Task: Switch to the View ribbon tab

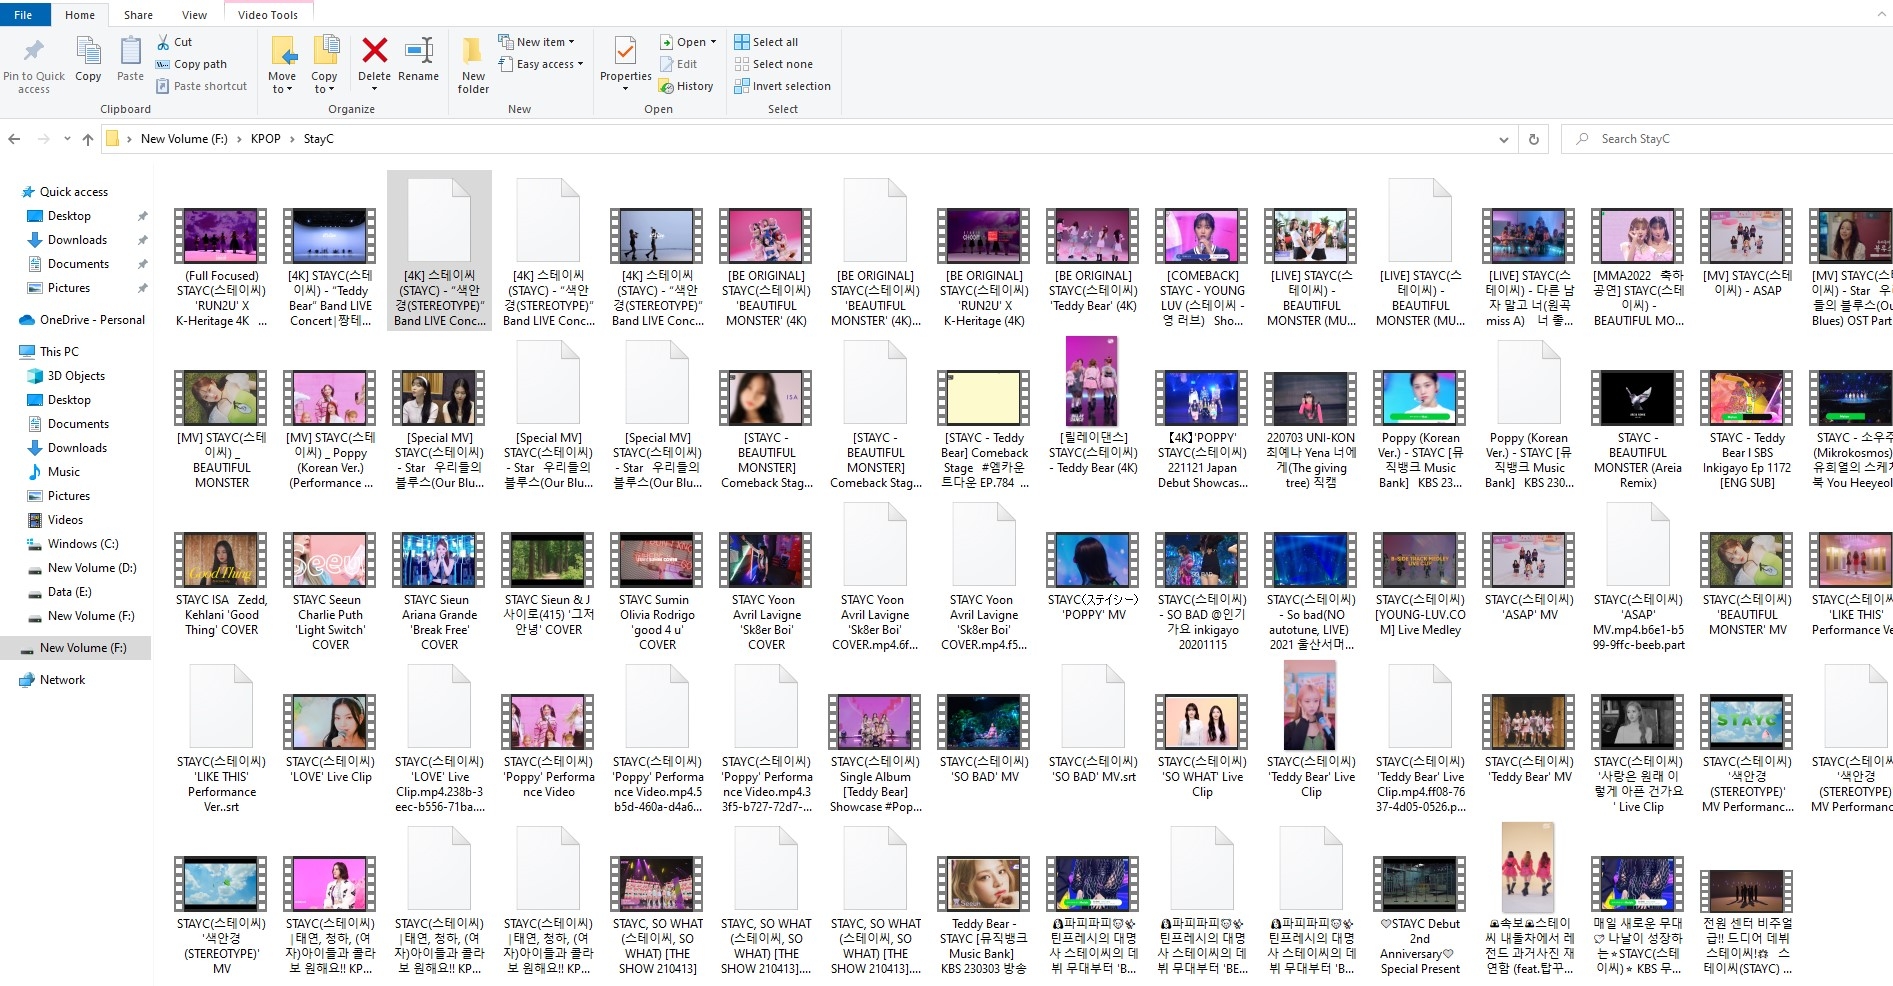Action: coord(194,15)
